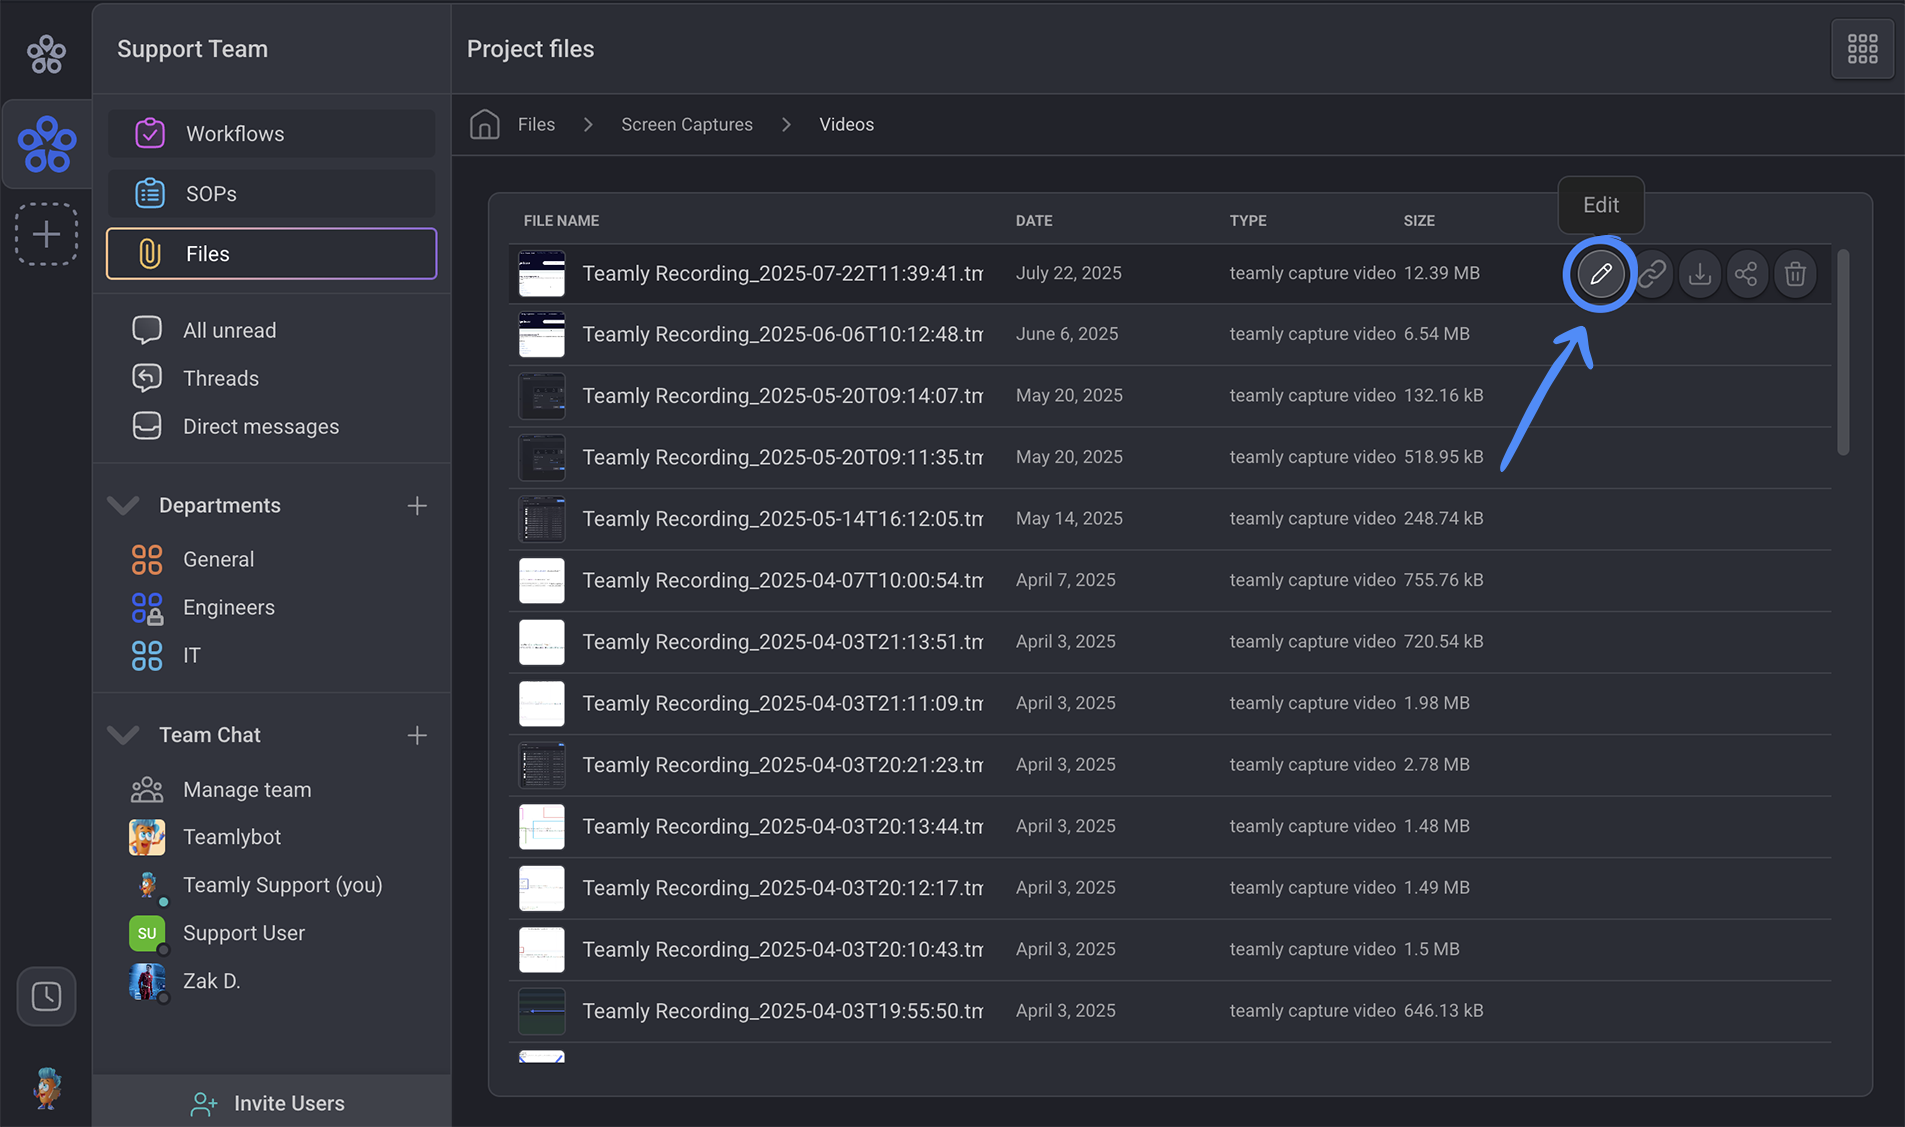Open Teamly Support (you) chat
Screen dimensions: 1905x1127
pos(282,885)
